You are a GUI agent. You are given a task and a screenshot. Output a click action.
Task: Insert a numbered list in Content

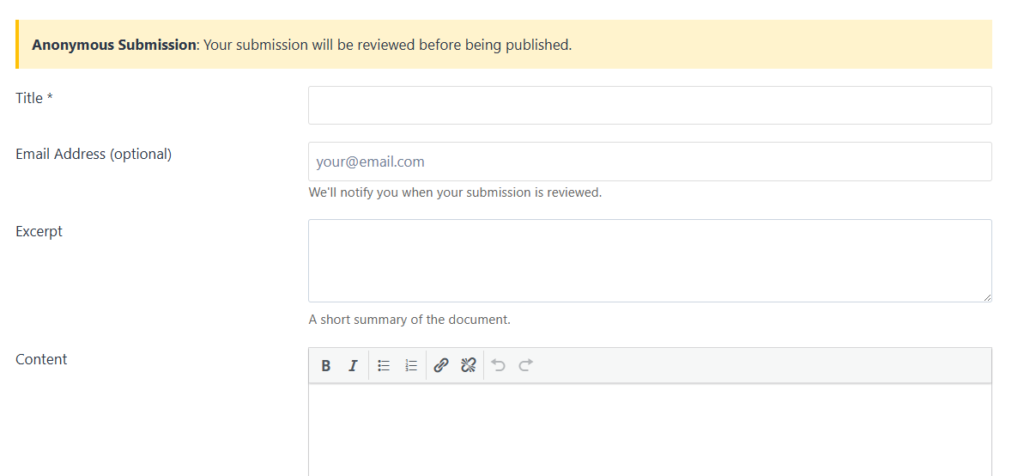(411, 366)
